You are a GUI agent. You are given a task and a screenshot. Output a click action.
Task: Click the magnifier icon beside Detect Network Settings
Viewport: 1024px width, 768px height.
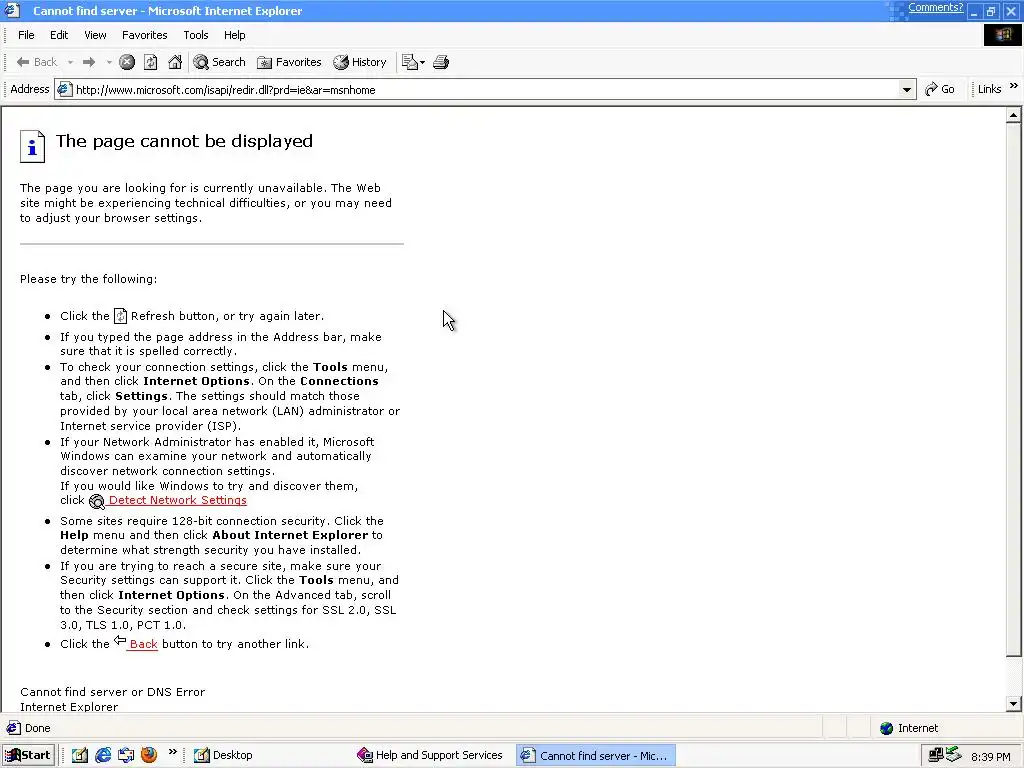click(x=97, y=501)
